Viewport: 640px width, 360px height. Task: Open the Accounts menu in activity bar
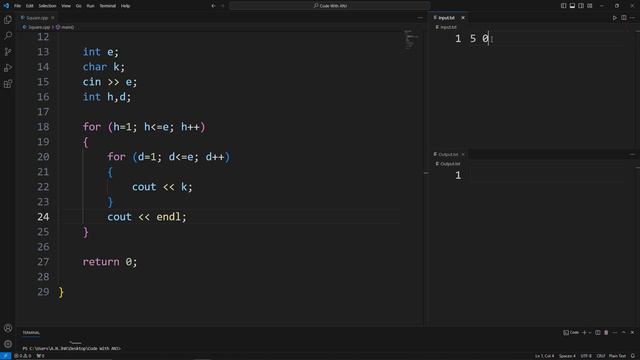coord(8,328)
